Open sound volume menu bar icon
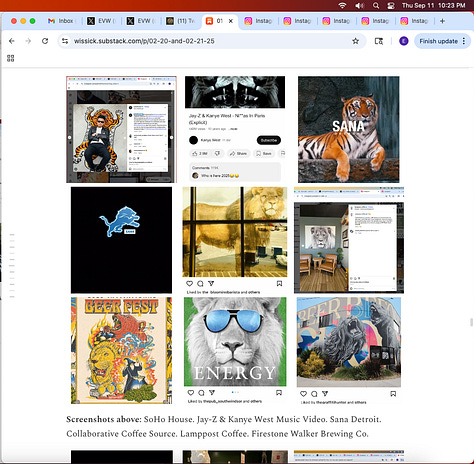Viewport: 474px width, 464px height. 359,5
